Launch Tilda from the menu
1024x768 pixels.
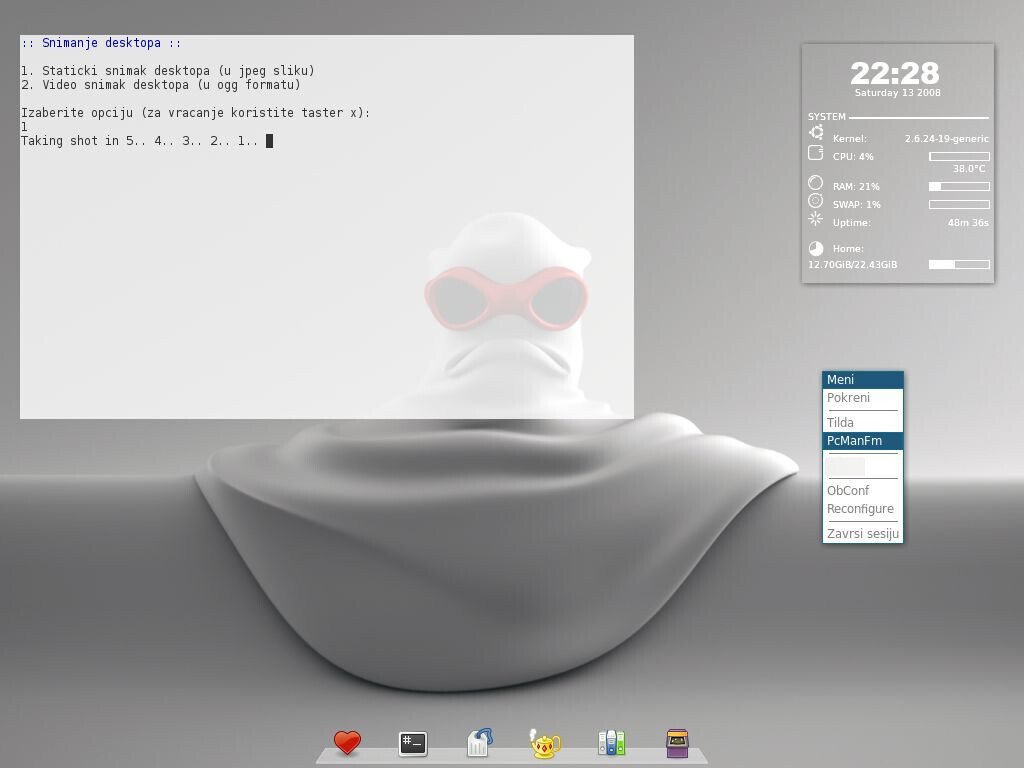point(840,422)
